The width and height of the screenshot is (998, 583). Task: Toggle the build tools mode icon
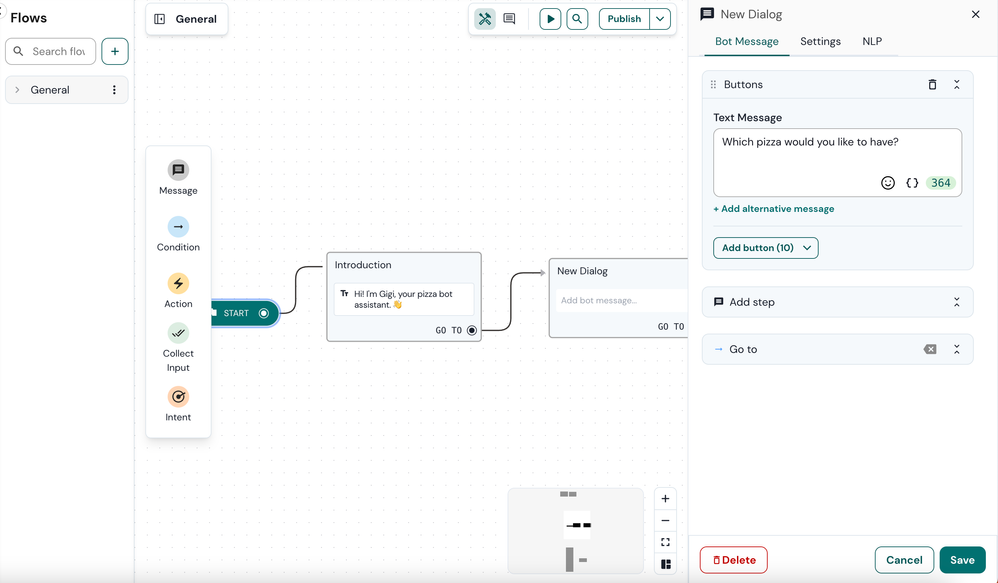tap(485, 19)
